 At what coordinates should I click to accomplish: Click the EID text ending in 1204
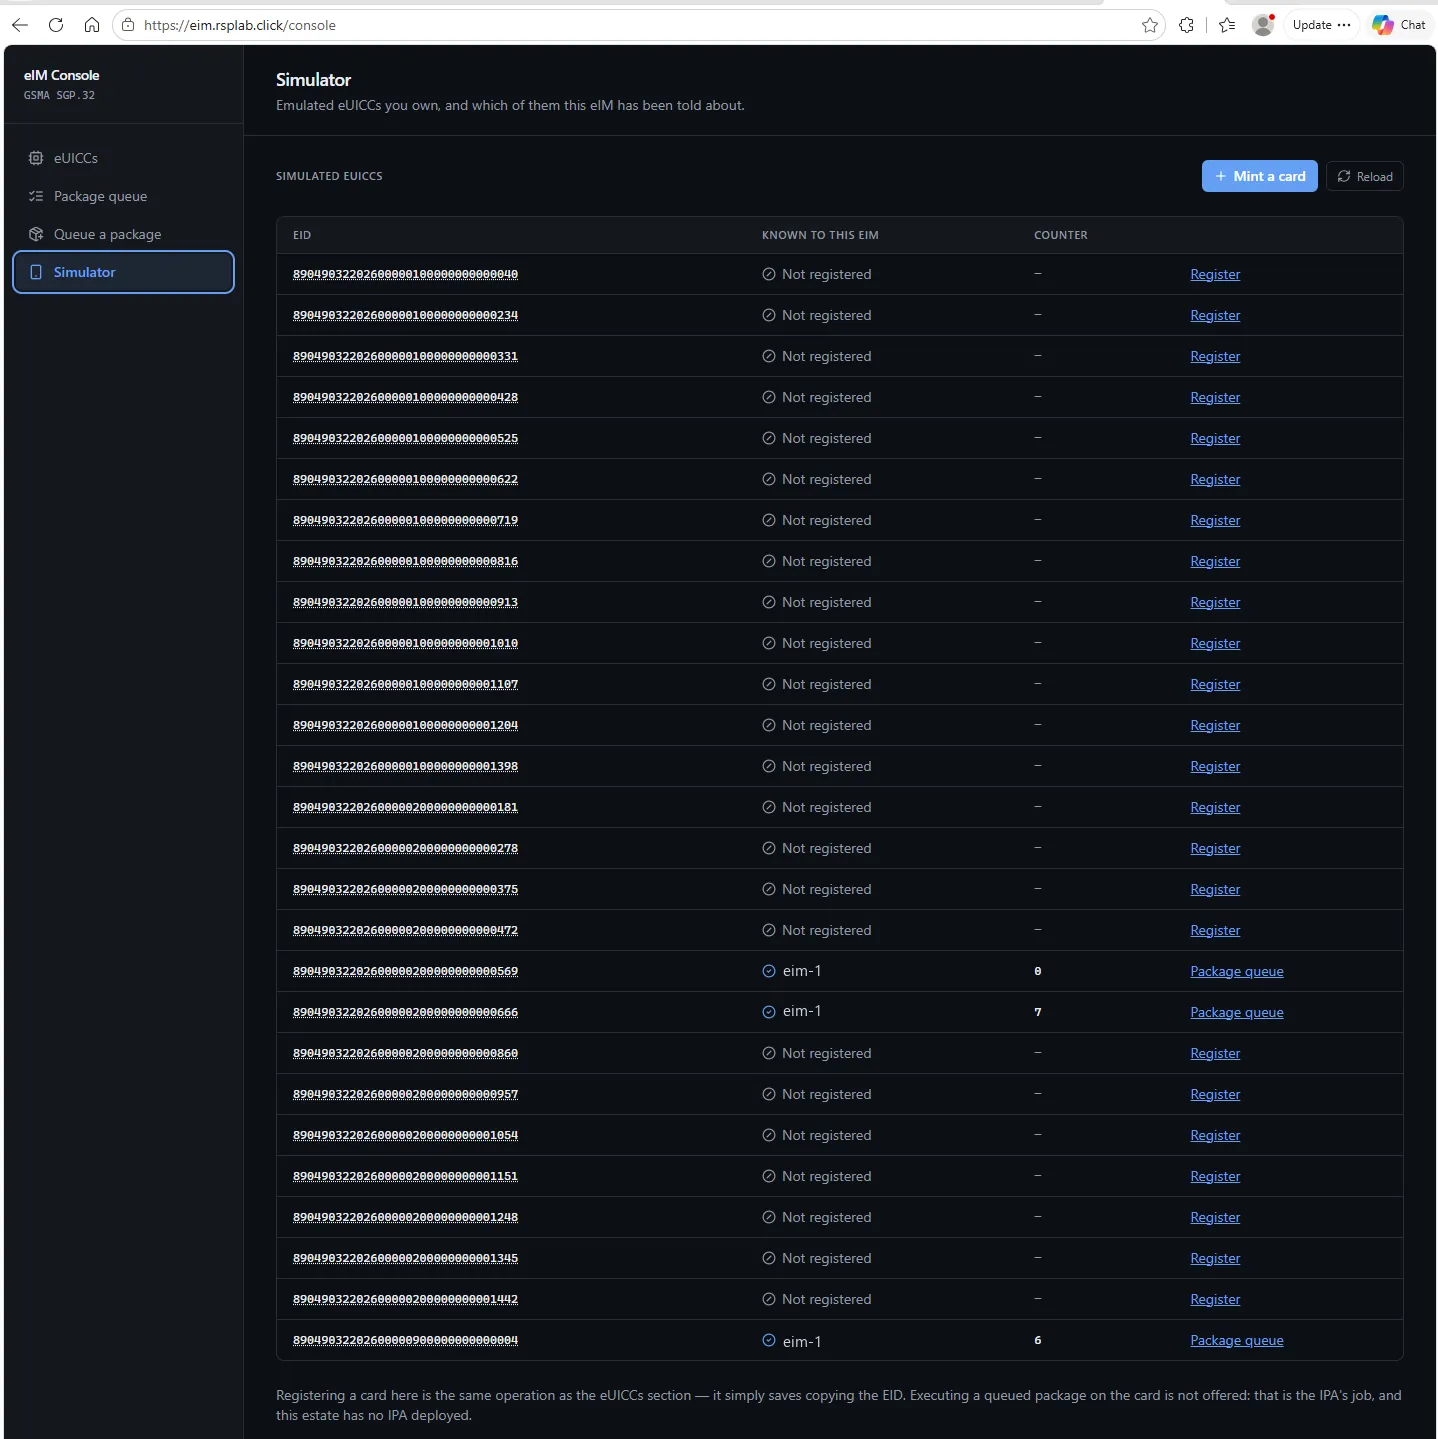point(405,725)
